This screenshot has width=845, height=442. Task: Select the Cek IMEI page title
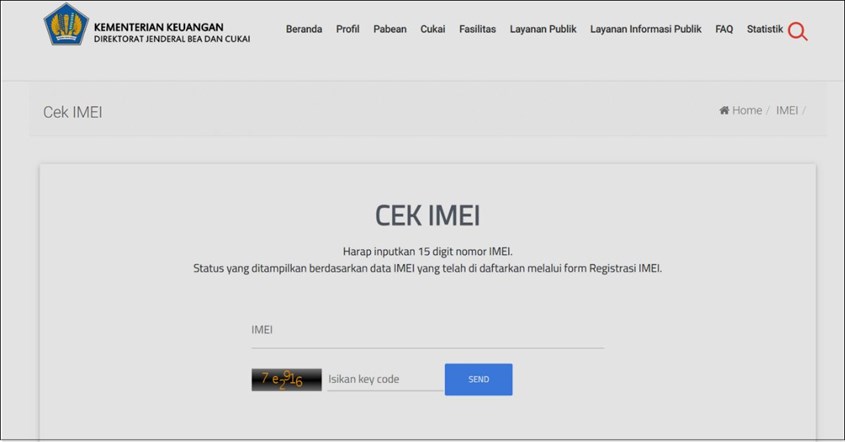[73, 112]
